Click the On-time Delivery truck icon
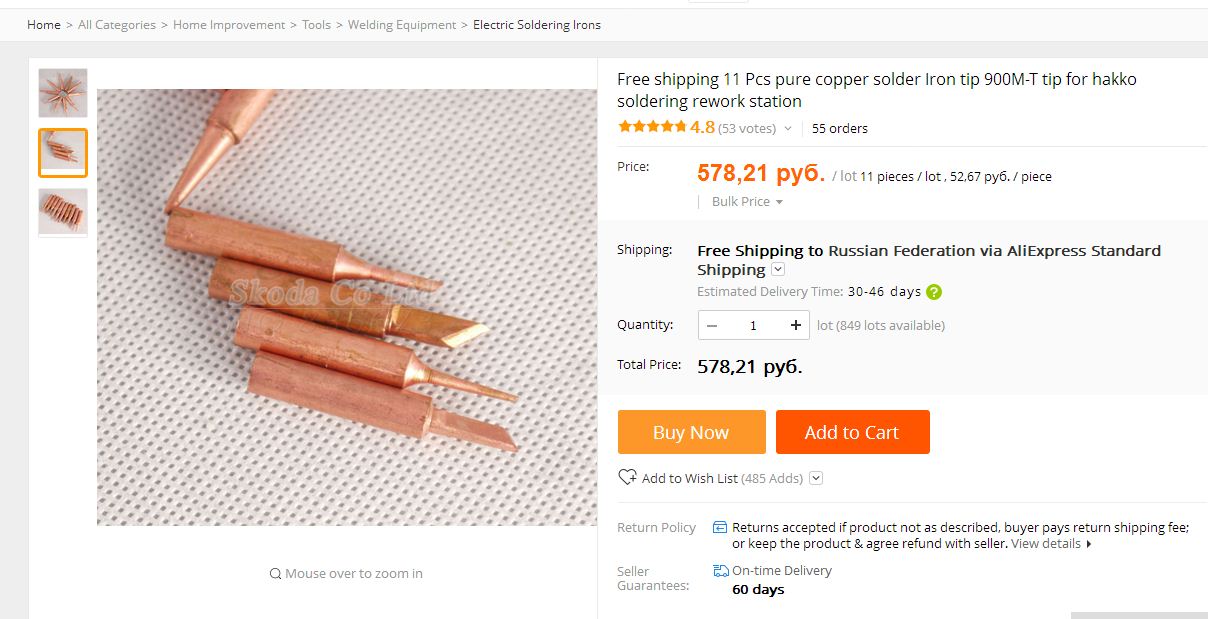 [x=721, y=570]
